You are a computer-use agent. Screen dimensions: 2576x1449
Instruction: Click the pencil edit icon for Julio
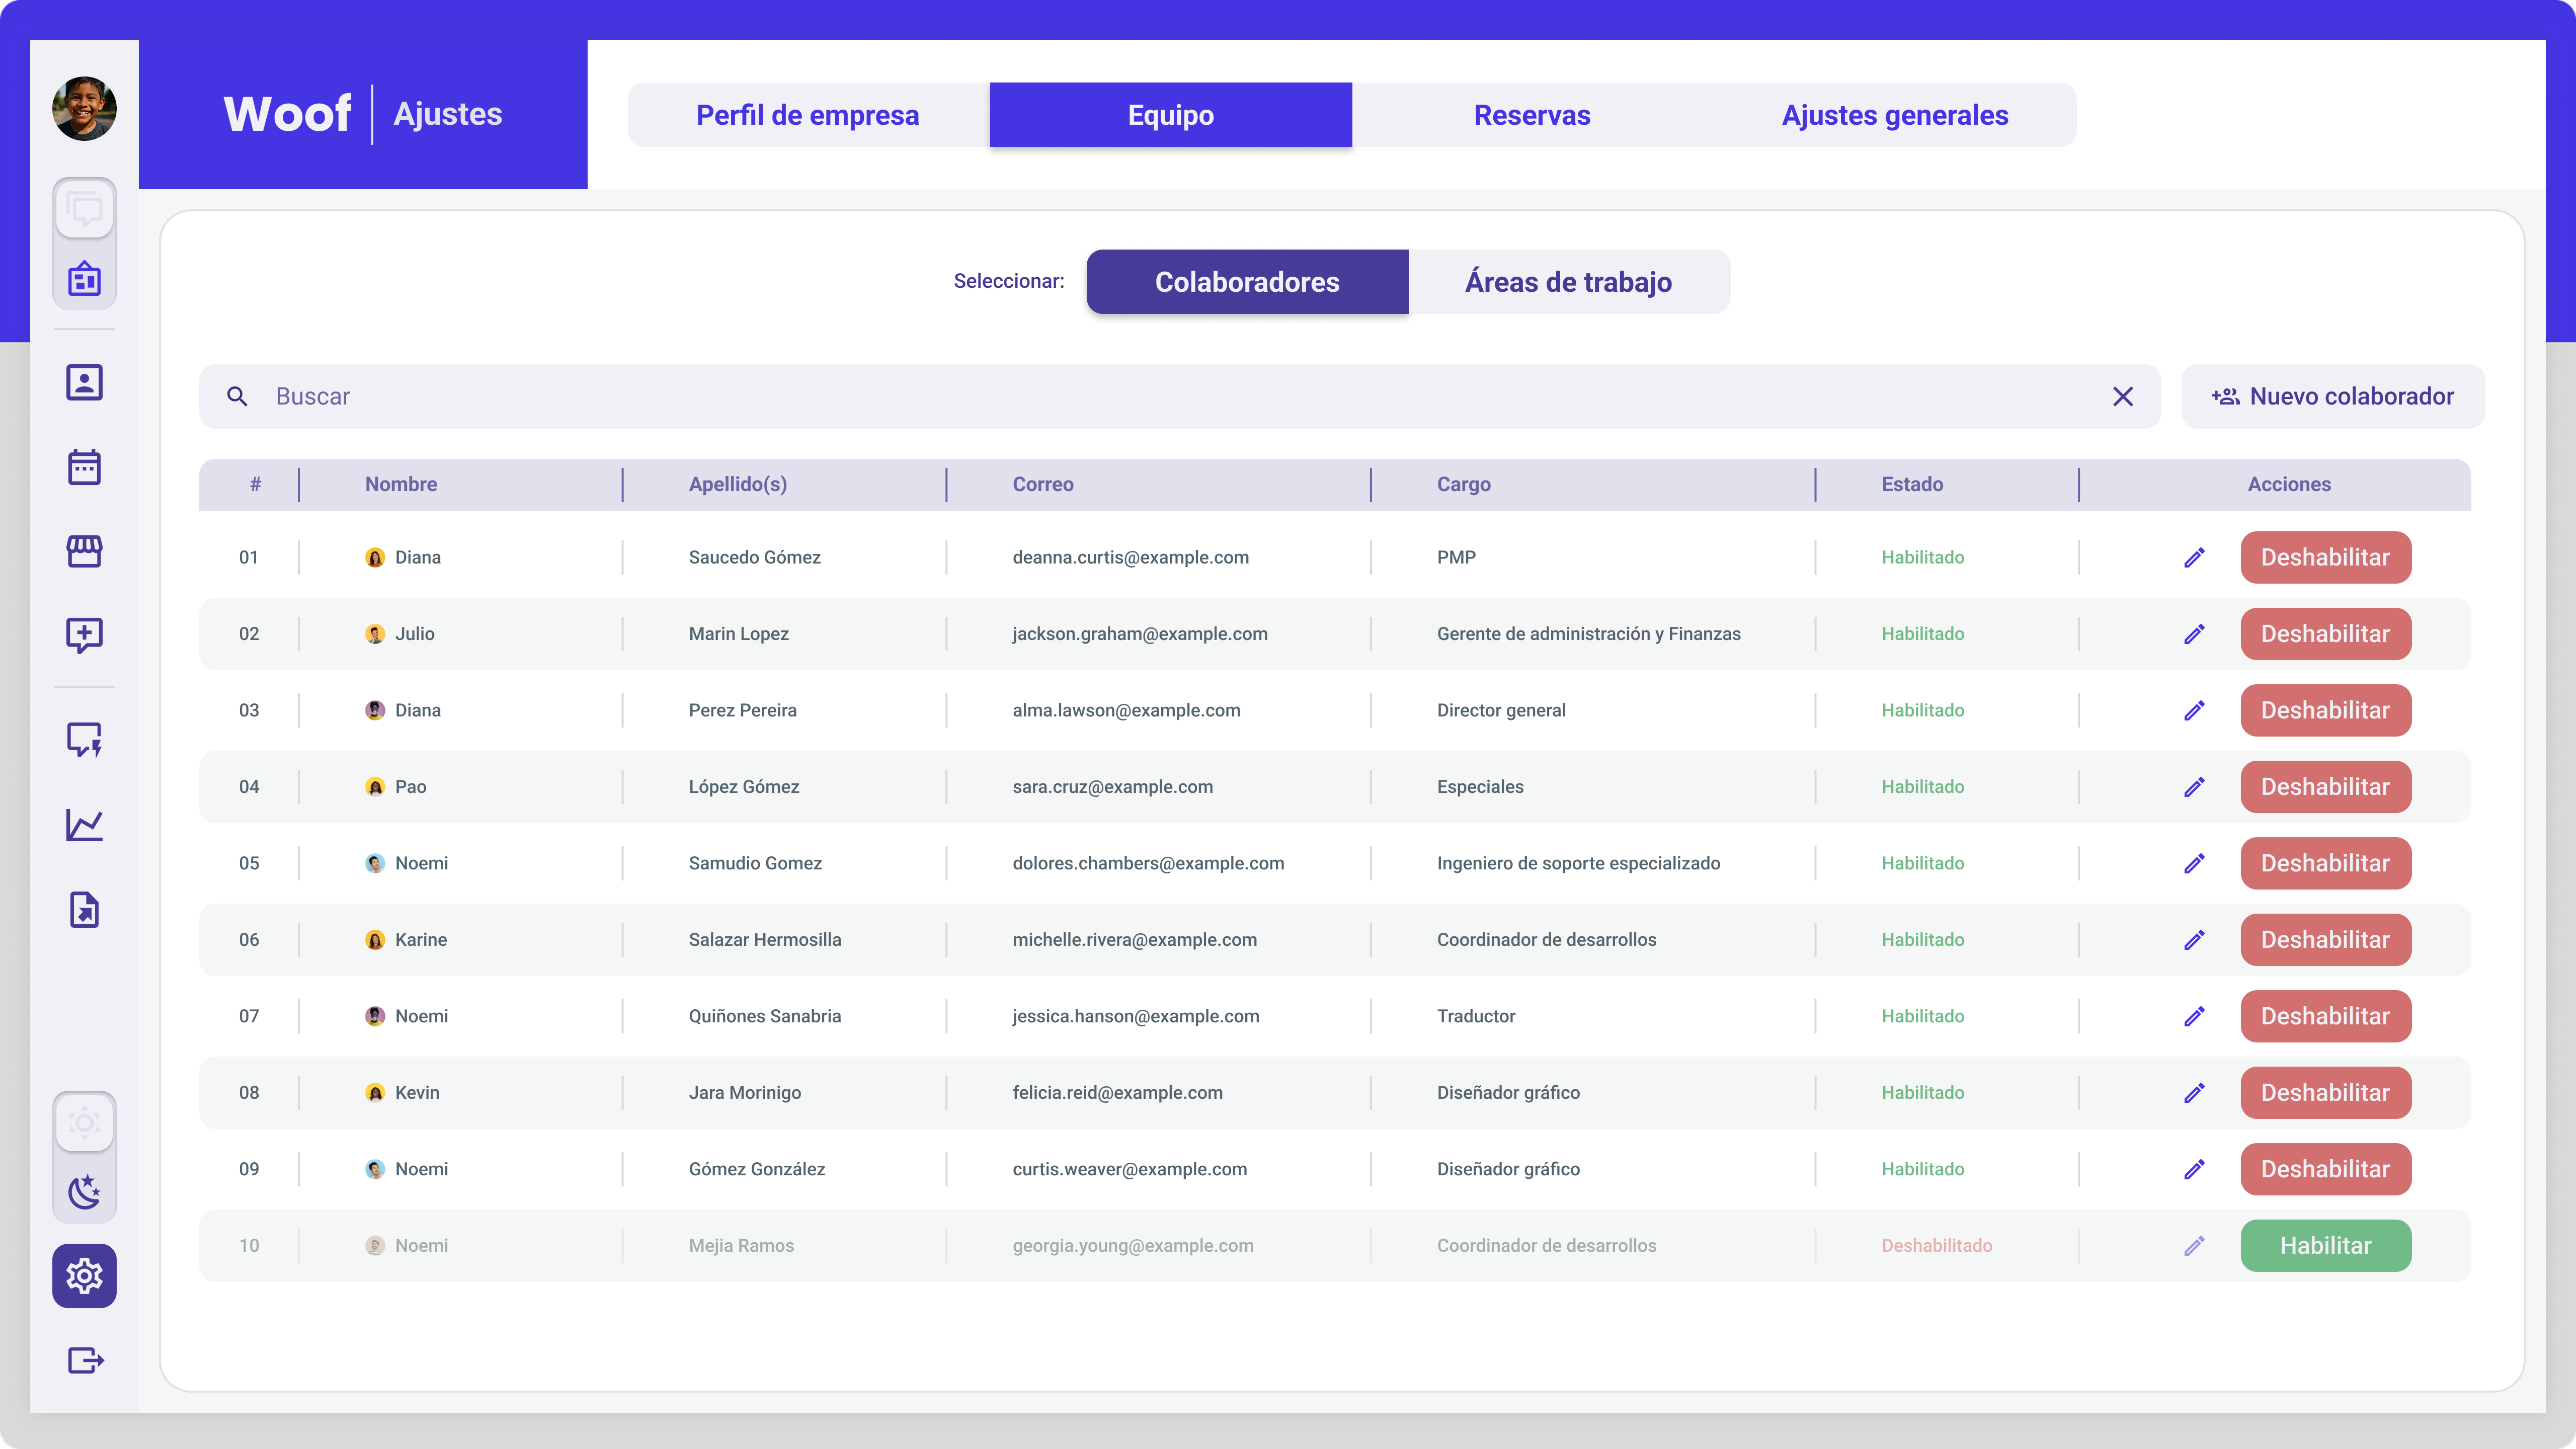(2194, 634)
